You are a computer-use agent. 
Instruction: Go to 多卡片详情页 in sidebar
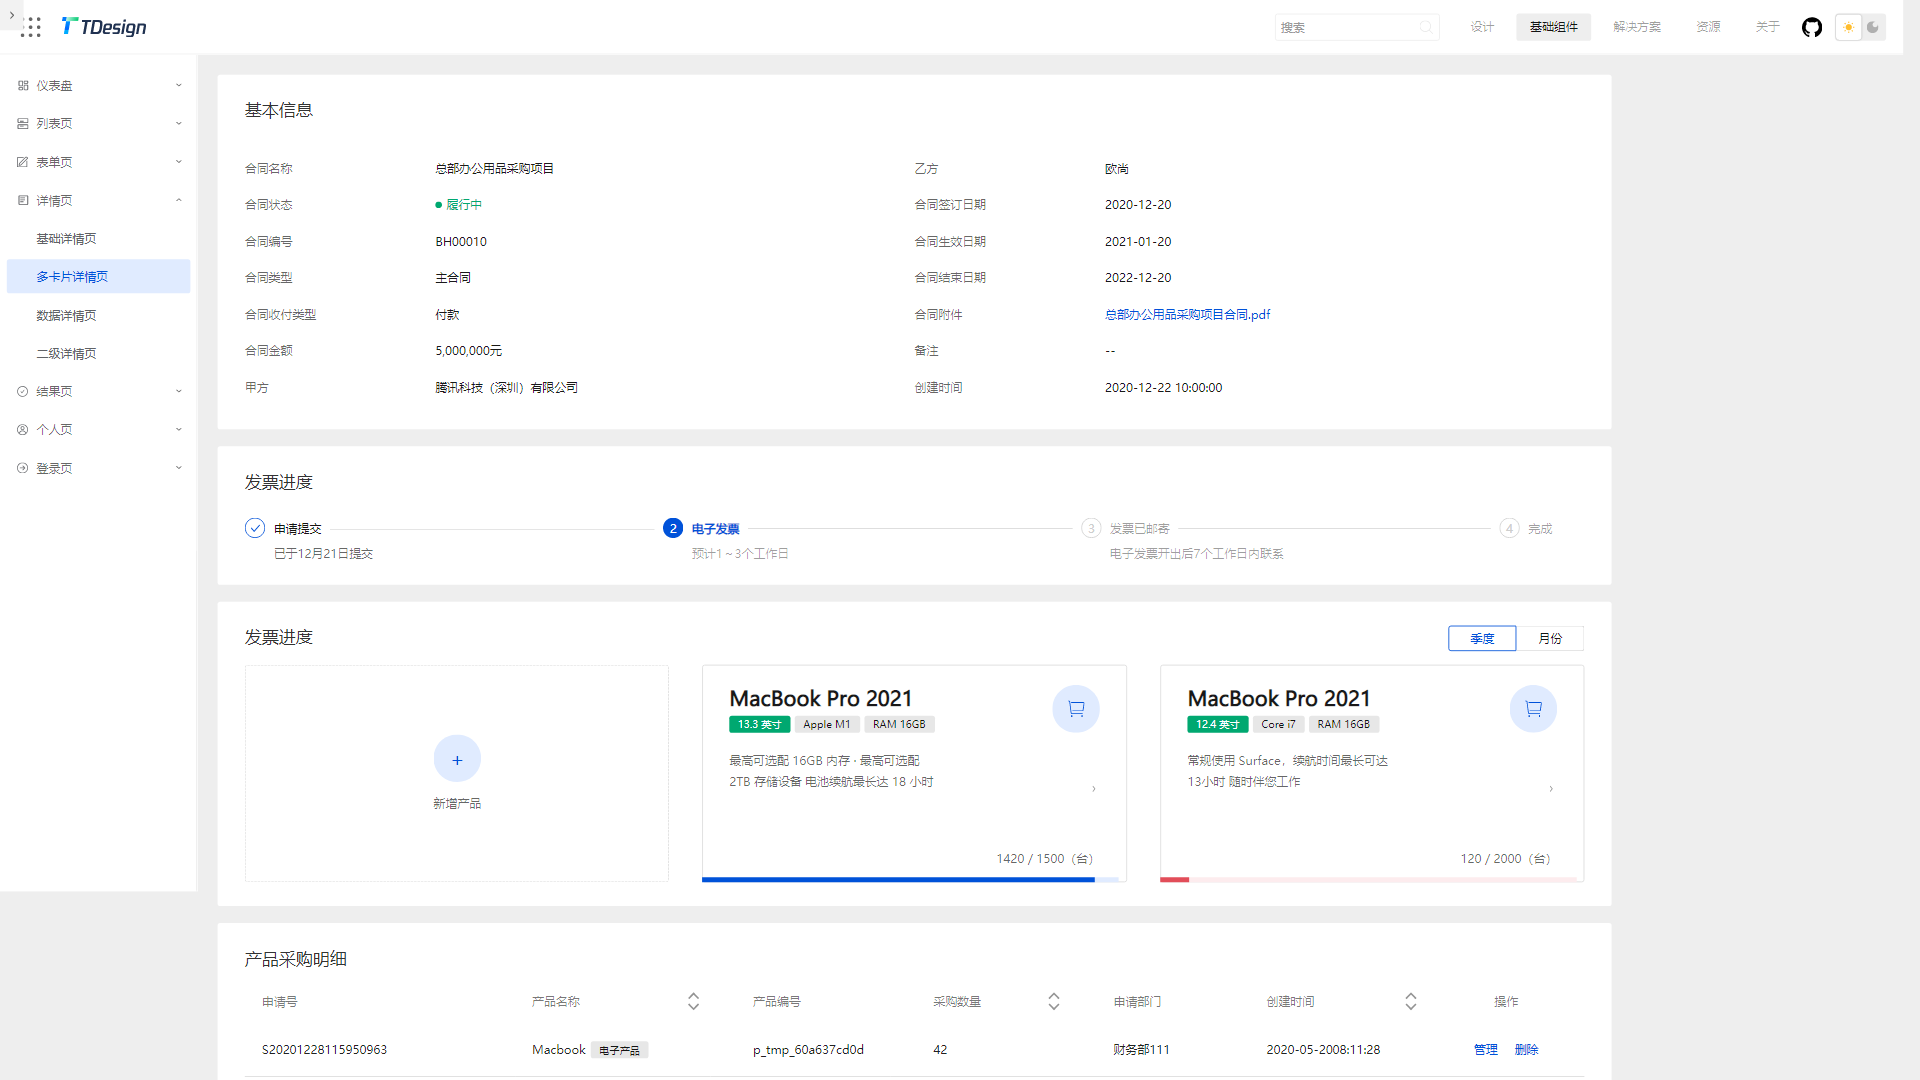point(98,277)
